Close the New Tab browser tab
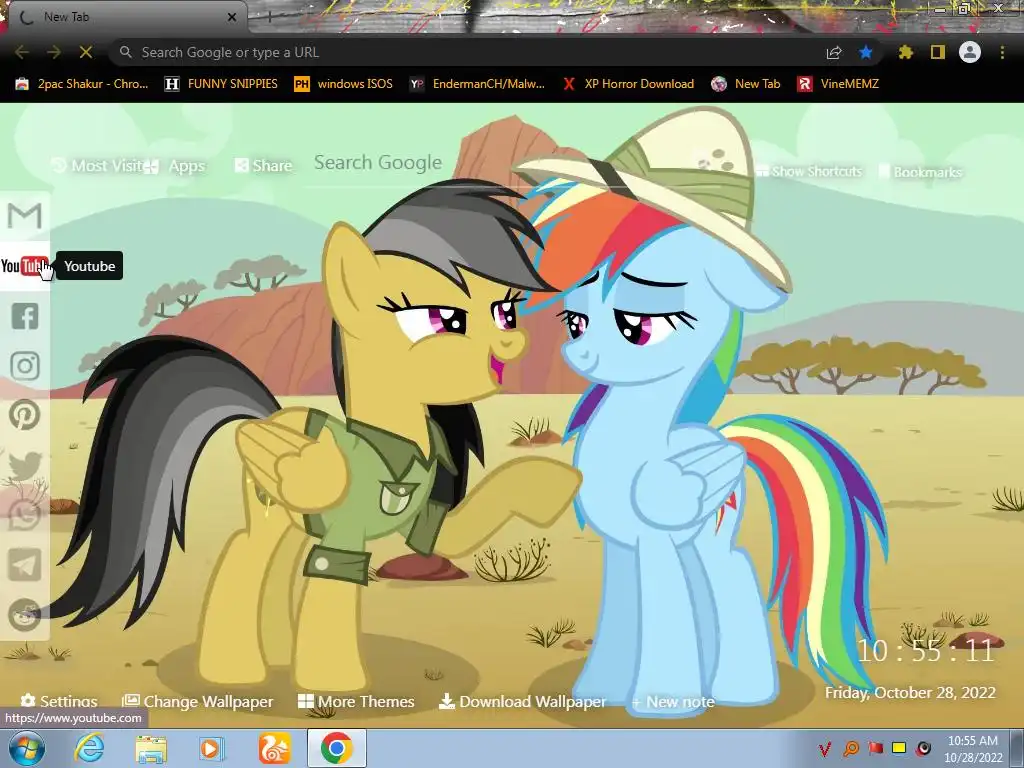The height and width of the screenshot is (768, 1024). click(x=232, y=18)
